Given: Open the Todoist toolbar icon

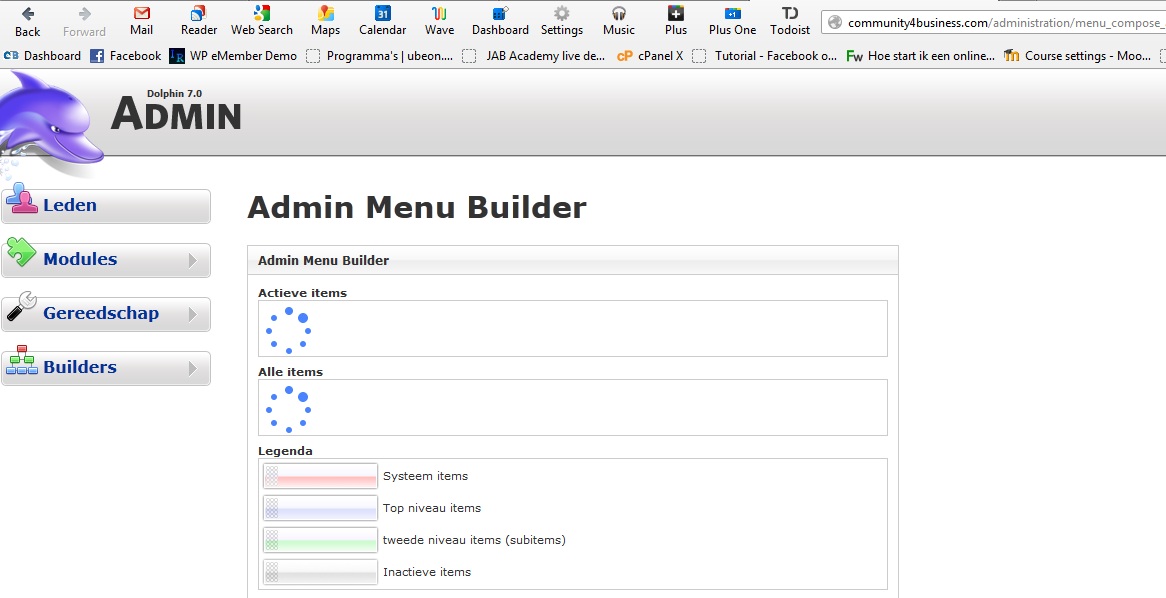Looking at the screenshot, I should pos(790,14).
